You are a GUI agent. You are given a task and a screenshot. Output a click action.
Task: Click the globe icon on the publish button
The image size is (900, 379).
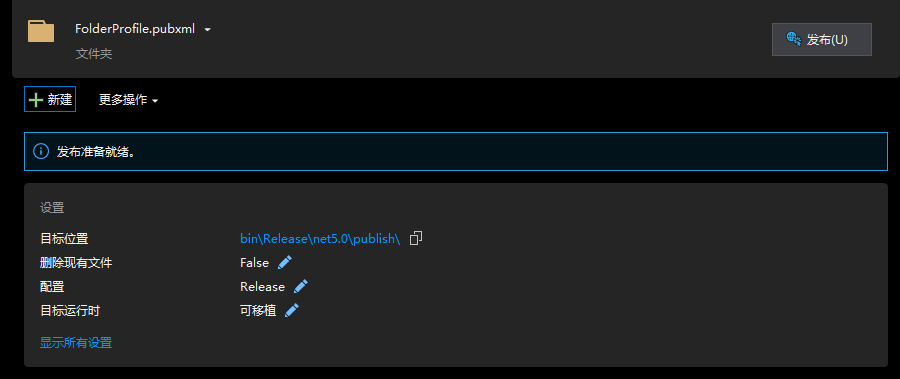pos(794,39)
